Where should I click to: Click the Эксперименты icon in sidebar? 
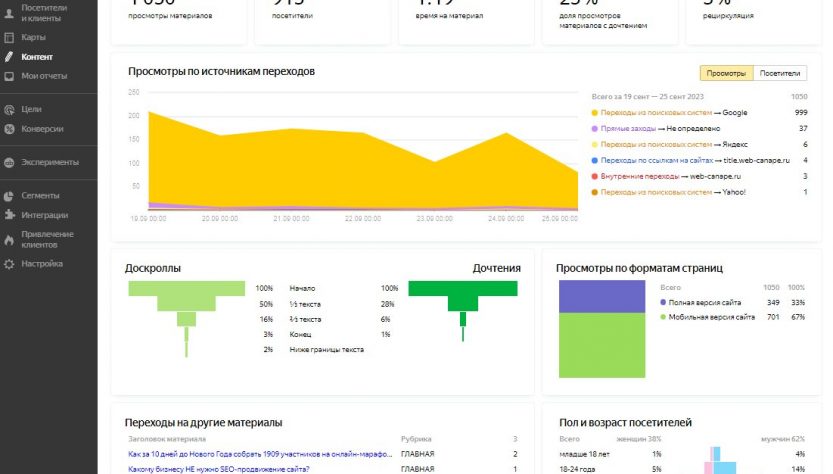pyautogui.click(x=9, y=162)
